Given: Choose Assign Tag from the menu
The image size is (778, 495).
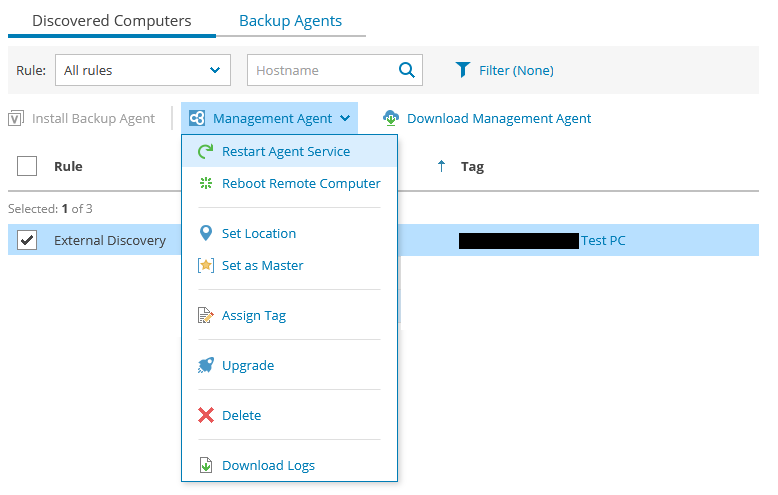Looking at the screenshot, I should click(x=289, y=315).
